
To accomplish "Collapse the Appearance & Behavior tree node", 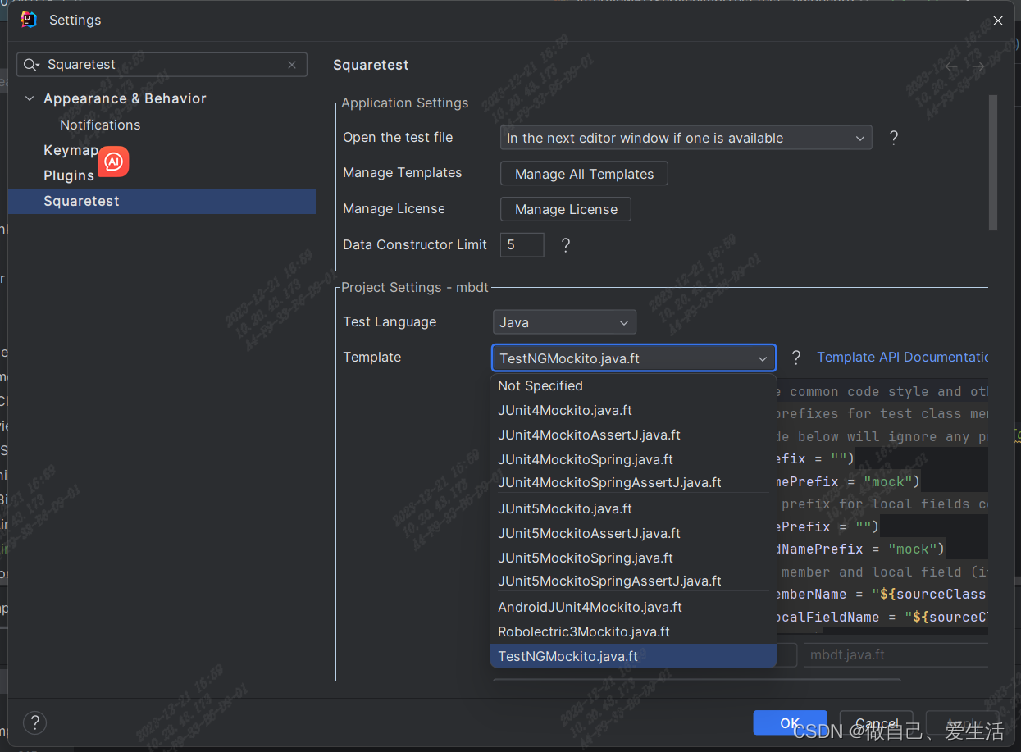I will 29,98.
